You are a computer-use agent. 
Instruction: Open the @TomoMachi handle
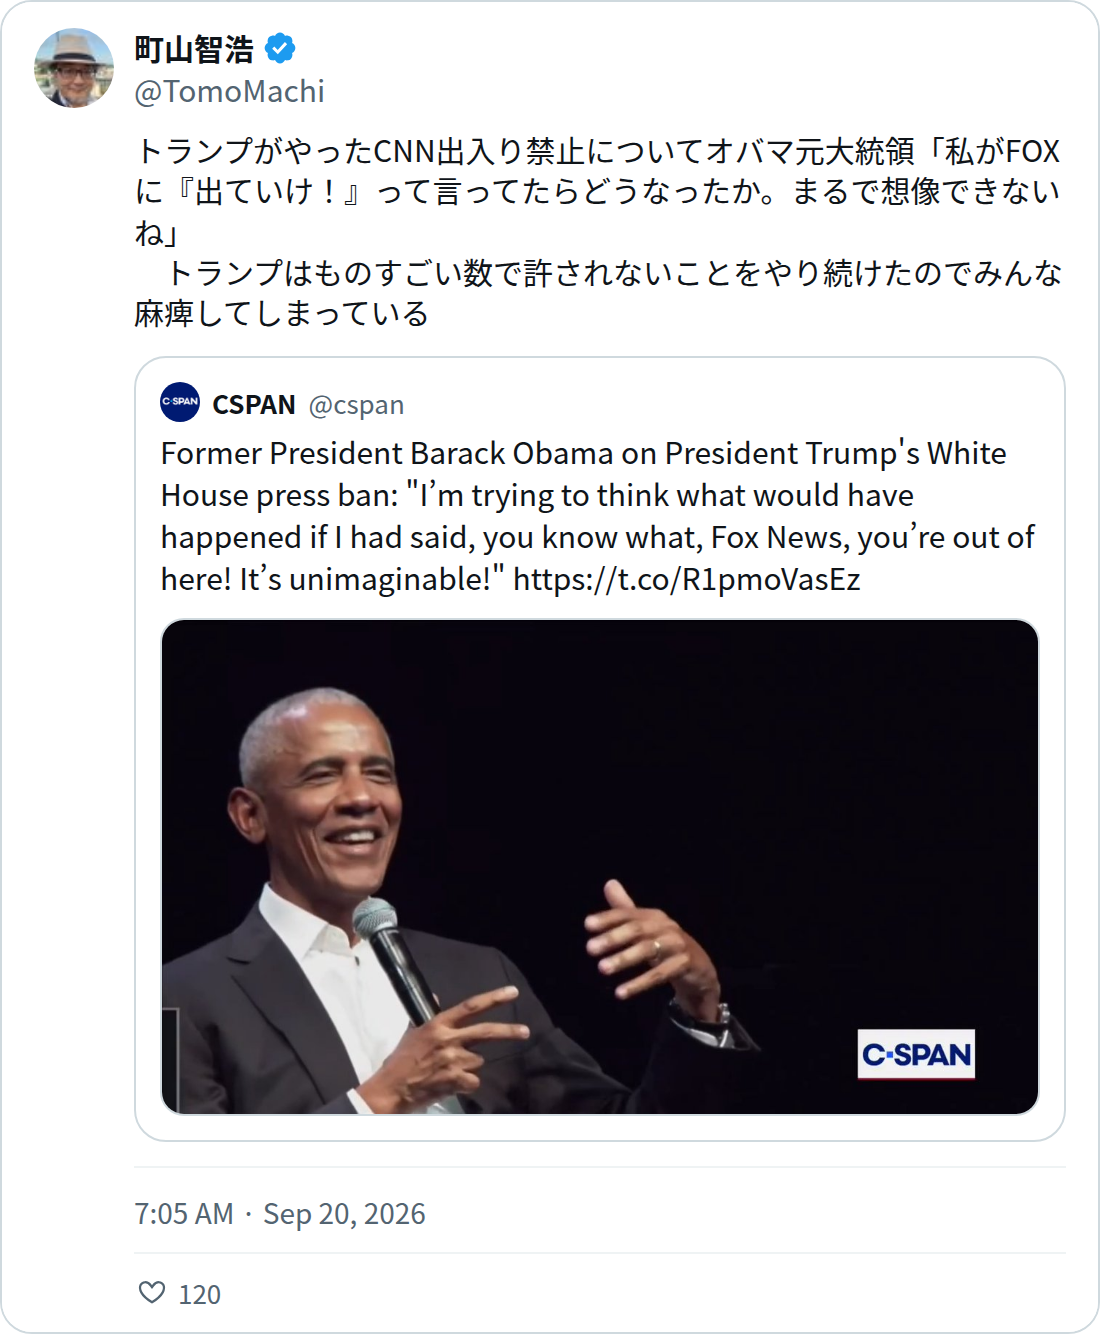(x=230, y=92)
